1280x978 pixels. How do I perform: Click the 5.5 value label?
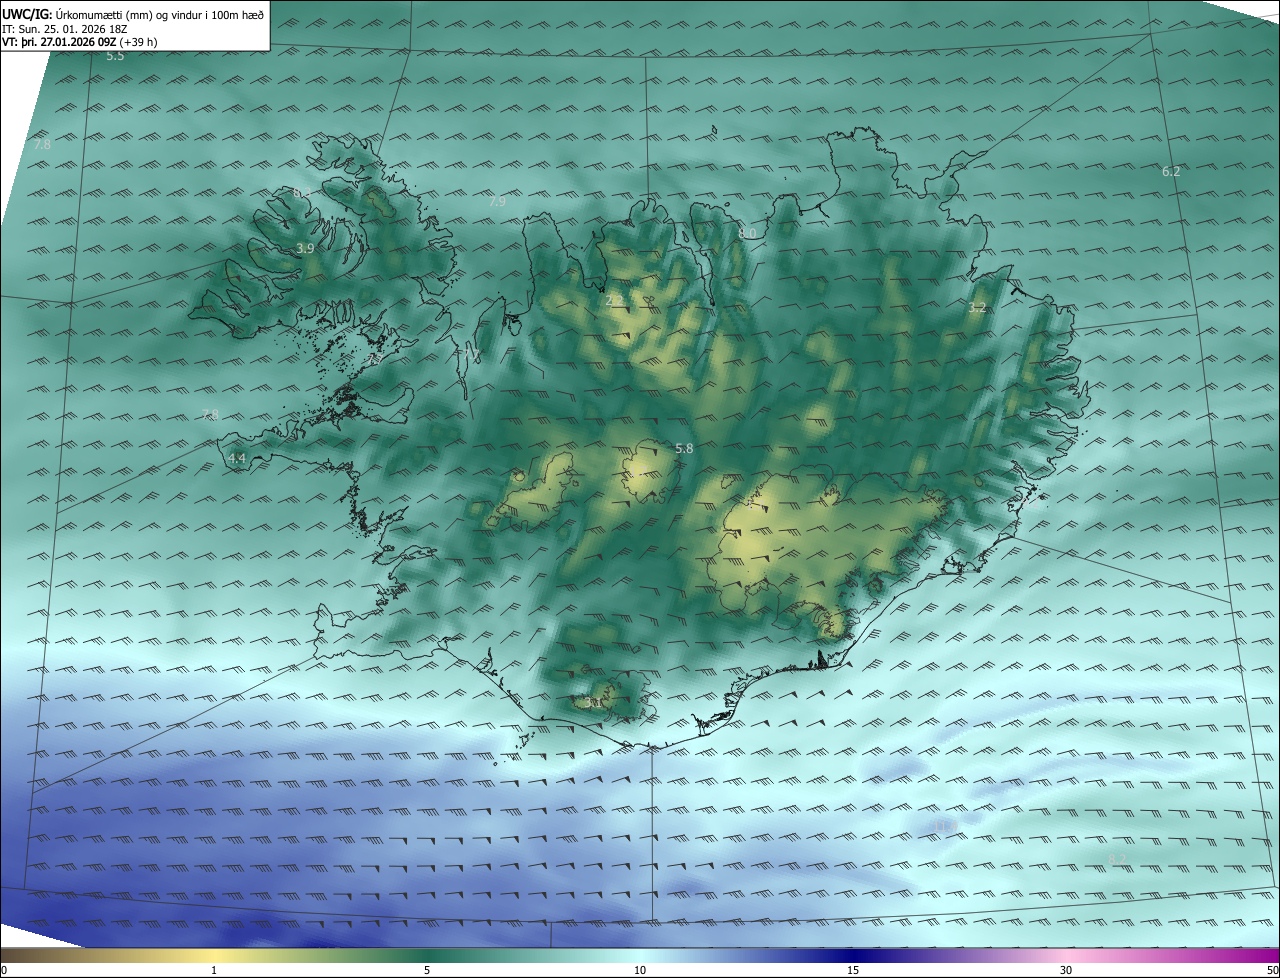coord(115,56)
